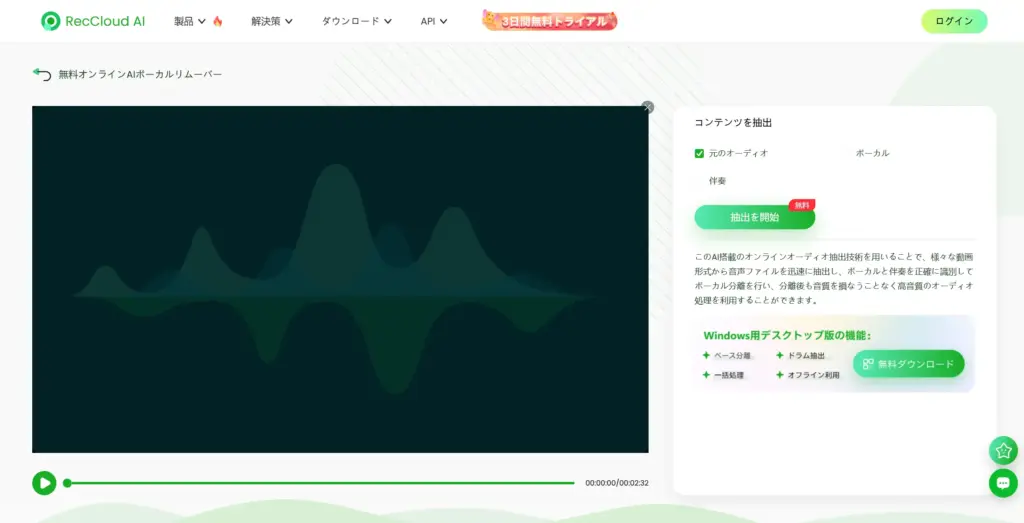Click the back arrow icon

41,74
